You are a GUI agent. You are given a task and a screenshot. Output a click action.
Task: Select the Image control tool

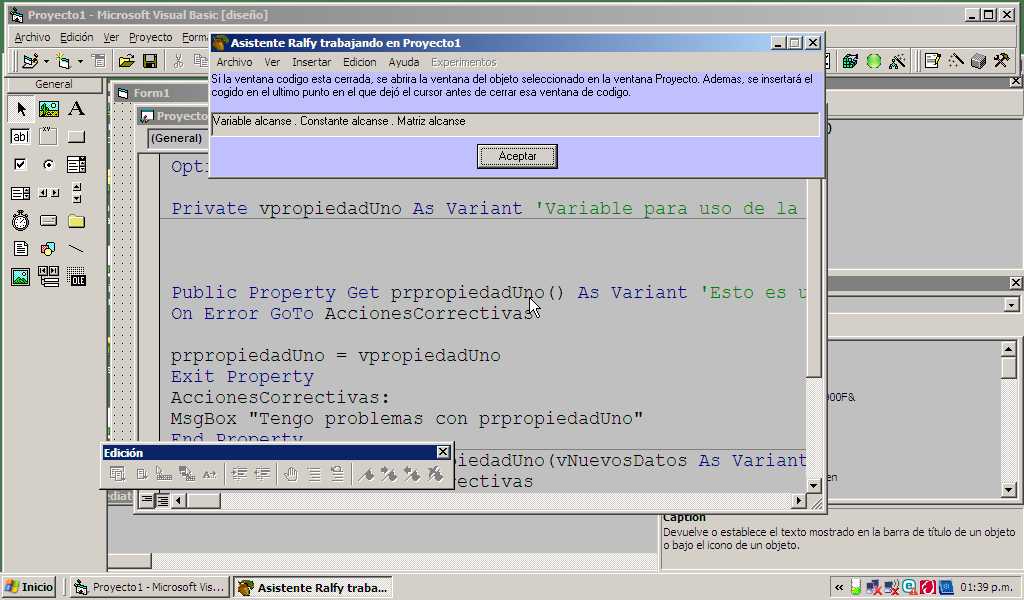(x=21, y=277)
